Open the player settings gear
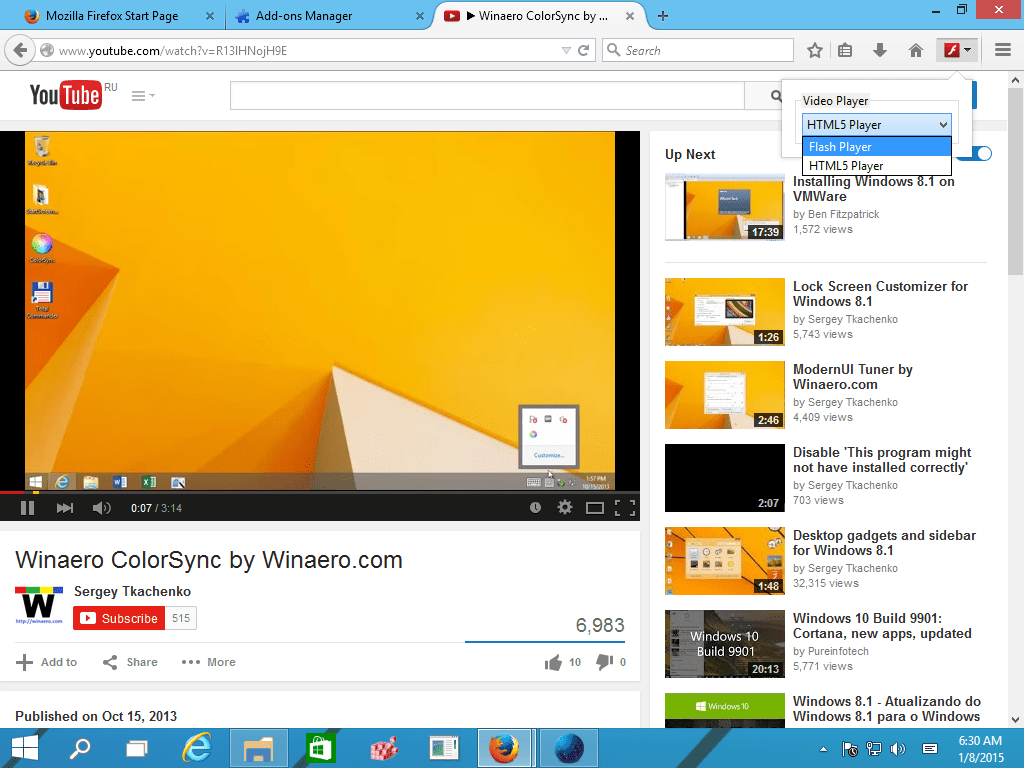The image size is (1024, 768). (564, 507)
